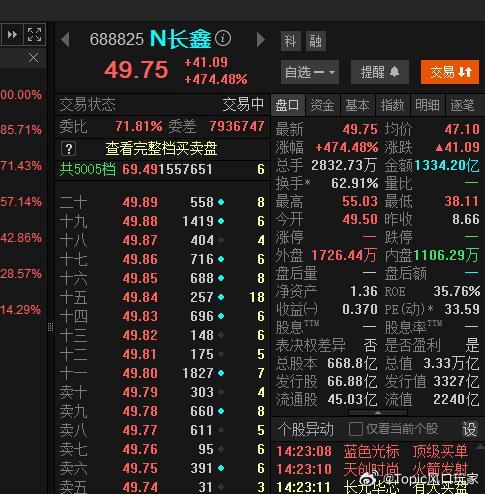
Task: Click the 融 tag badge
Action: tap(316, 41)
